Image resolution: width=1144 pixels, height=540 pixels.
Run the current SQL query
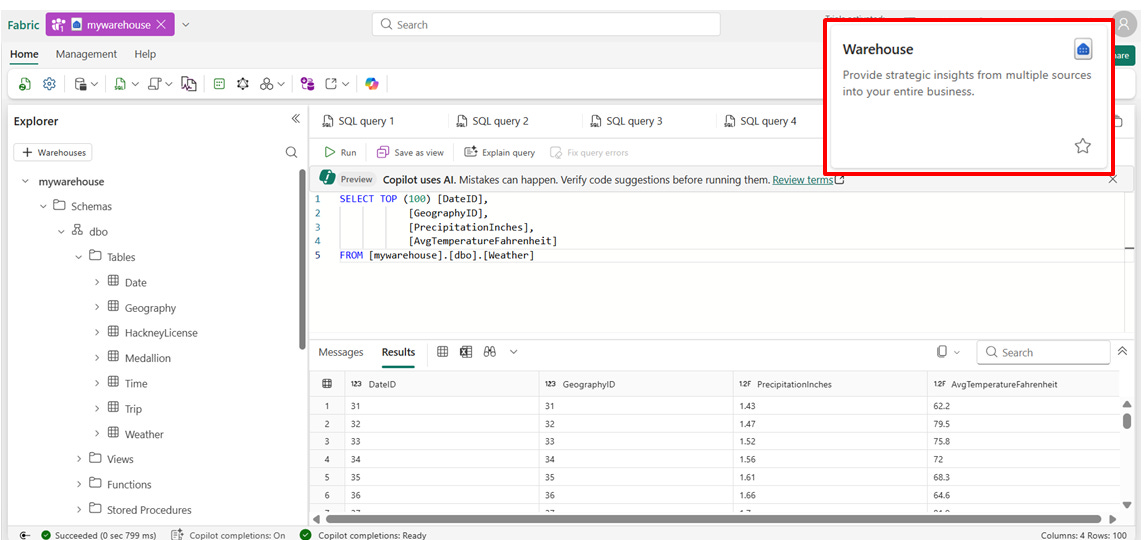click(x=340, y=153)
